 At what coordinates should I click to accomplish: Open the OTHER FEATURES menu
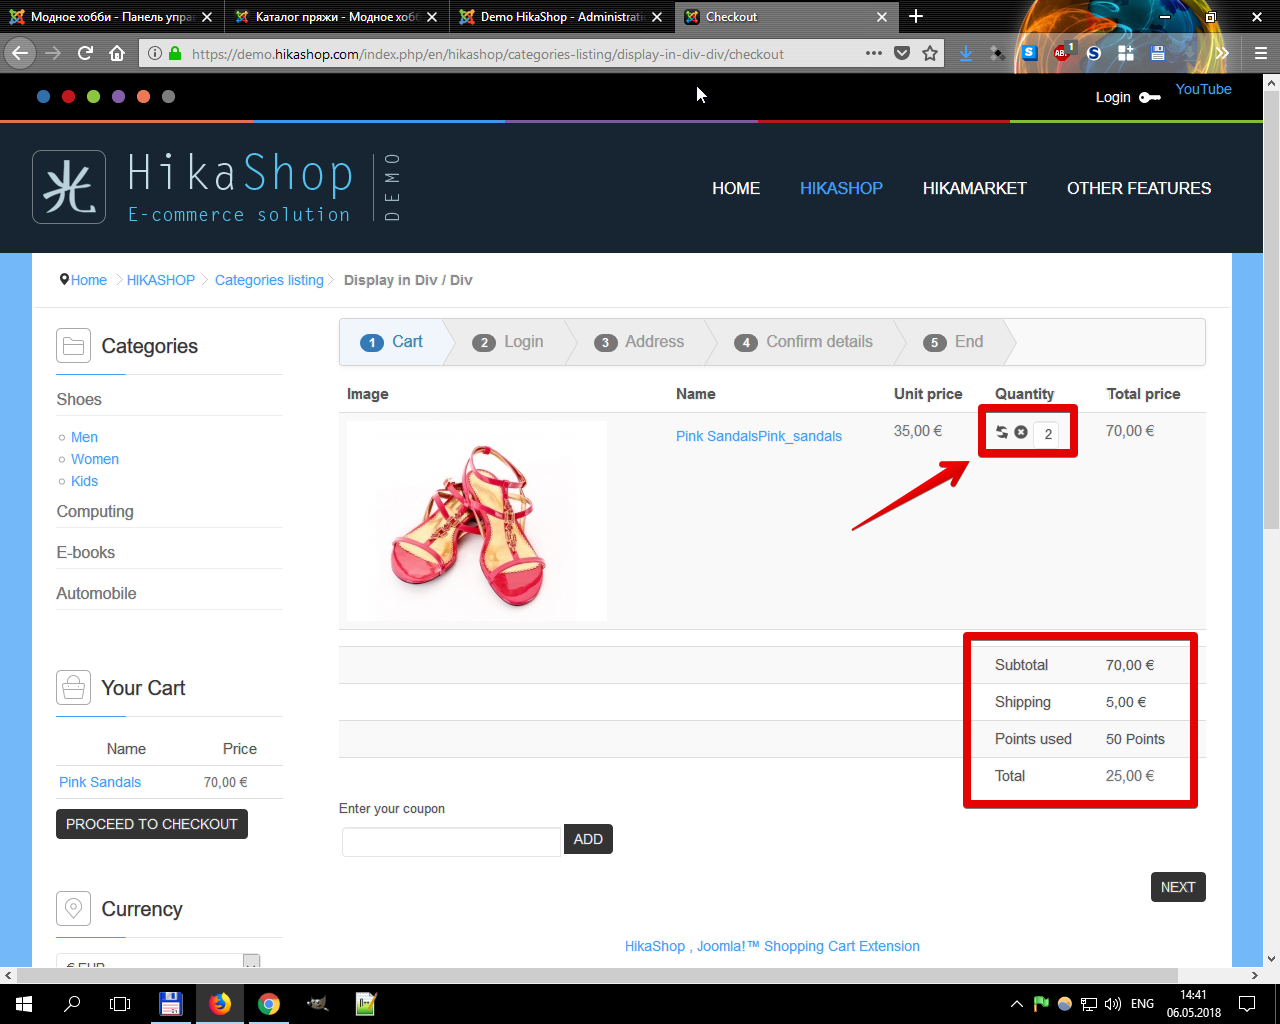(1139, 188)
